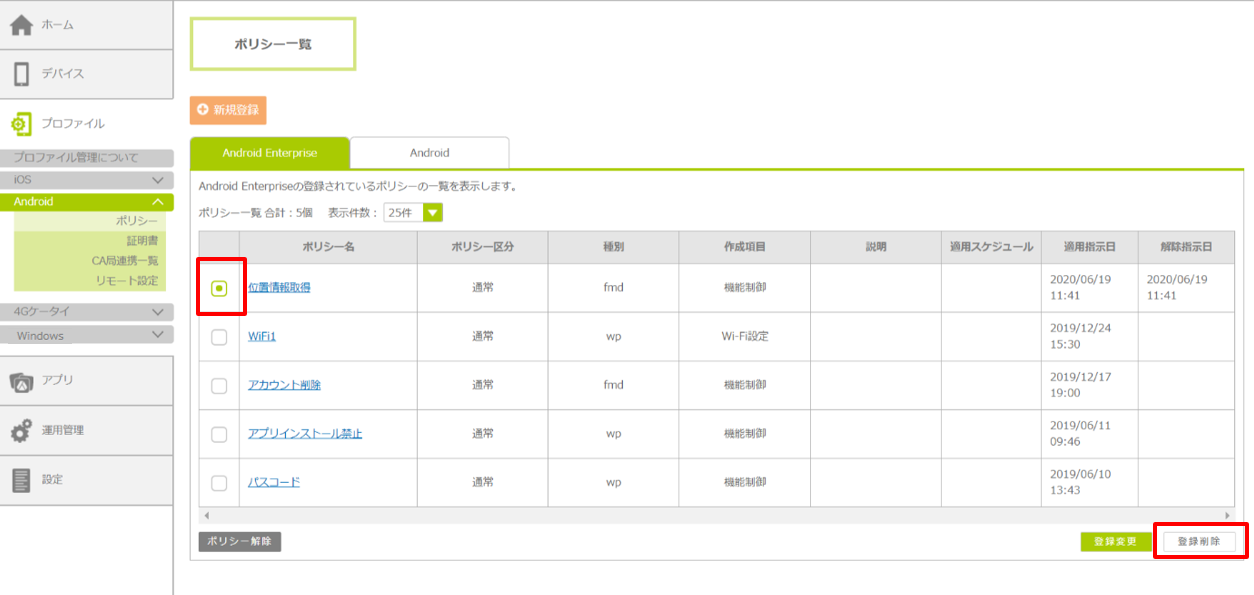Click the Operations Management gears icon
This screenshot has width=1254, height=595.
pyautogui.click(x=22, y=431)
